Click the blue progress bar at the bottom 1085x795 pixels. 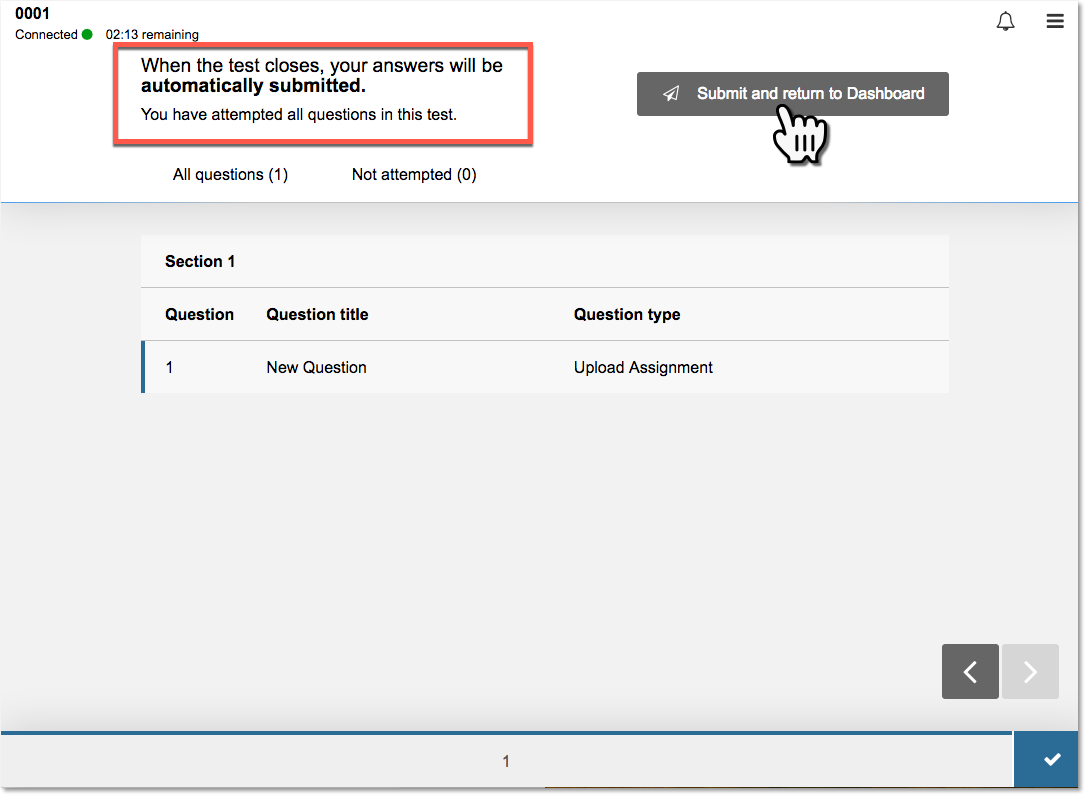point(506,733)
